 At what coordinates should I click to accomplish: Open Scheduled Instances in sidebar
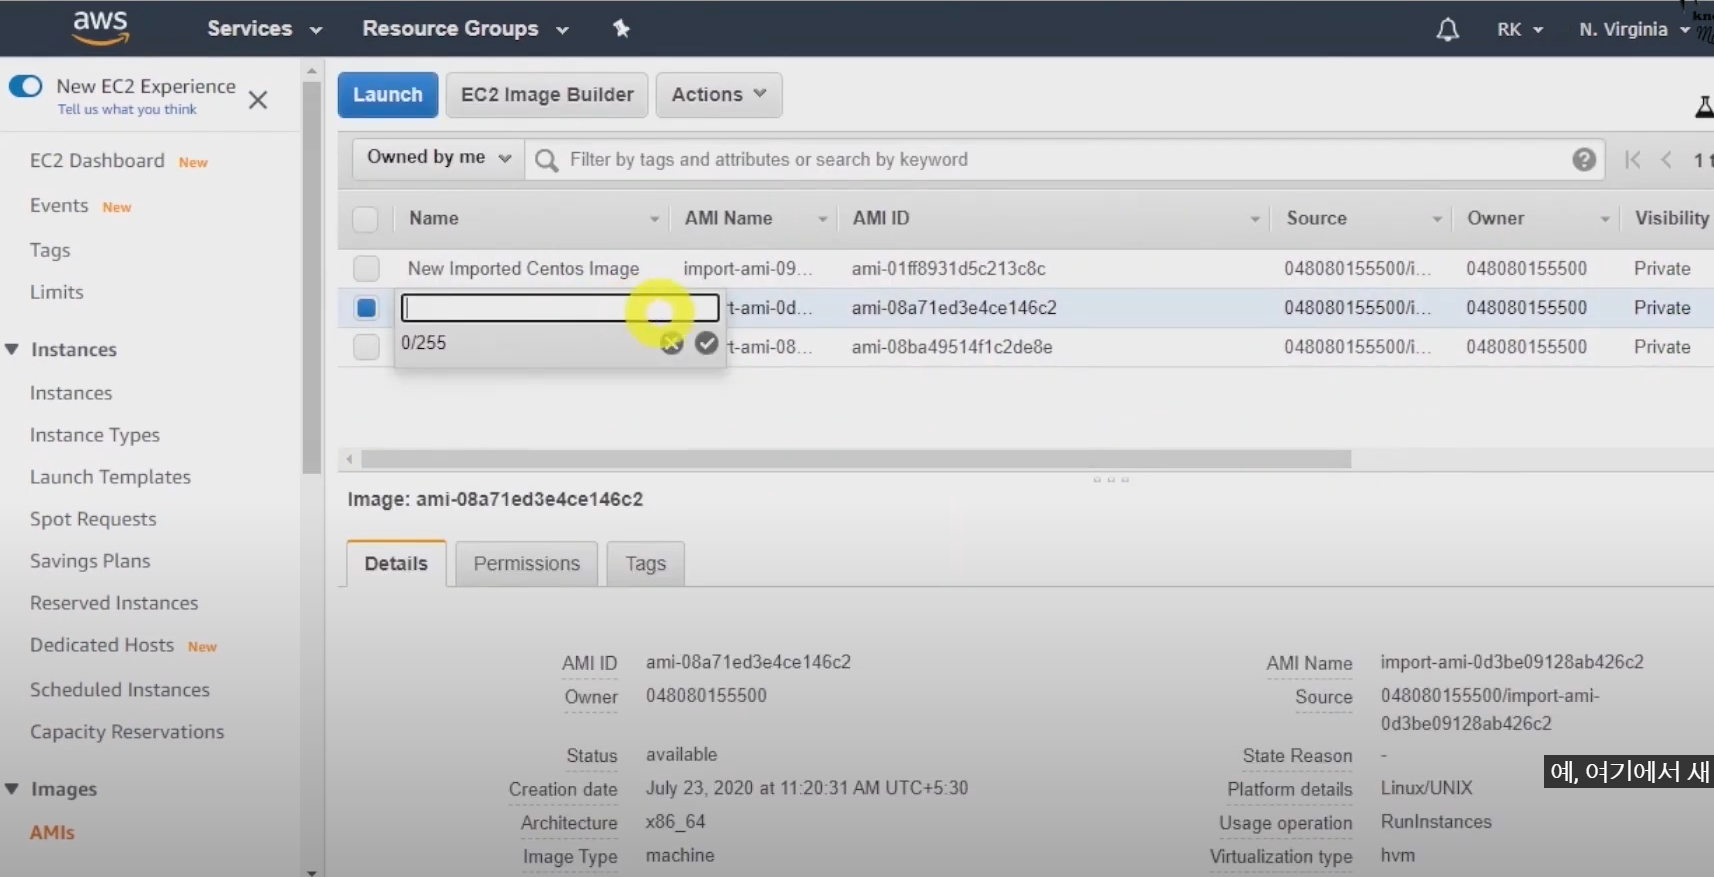pos(120,690)
